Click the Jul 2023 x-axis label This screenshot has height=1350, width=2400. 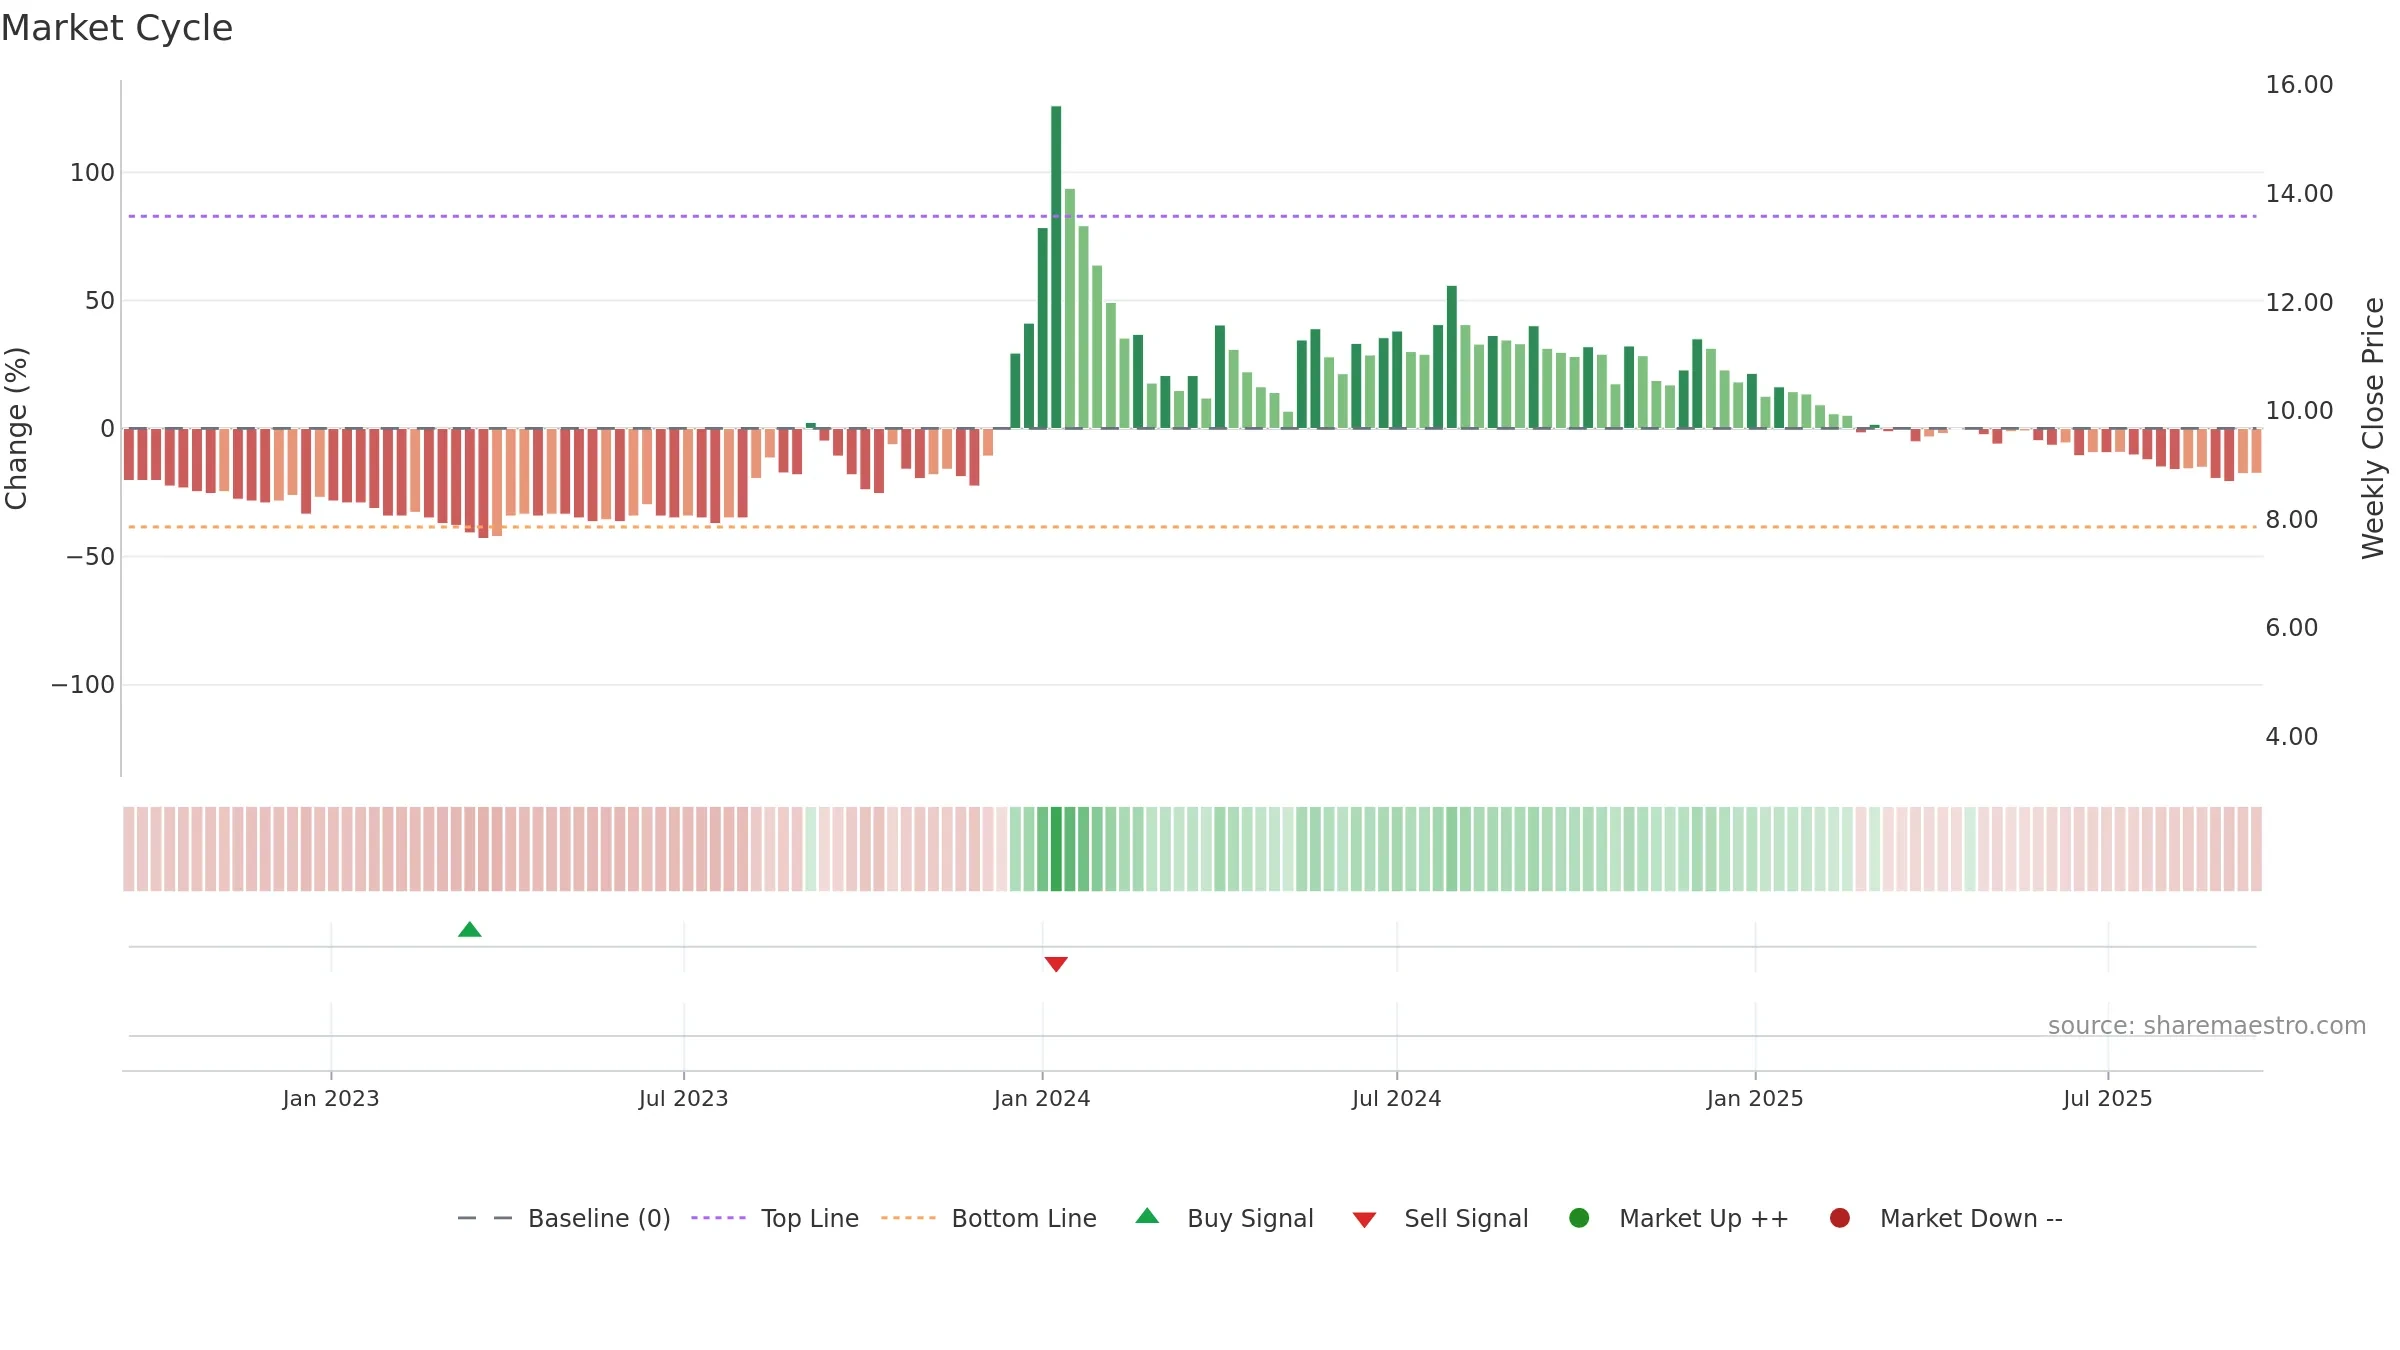coord(684,1098)
